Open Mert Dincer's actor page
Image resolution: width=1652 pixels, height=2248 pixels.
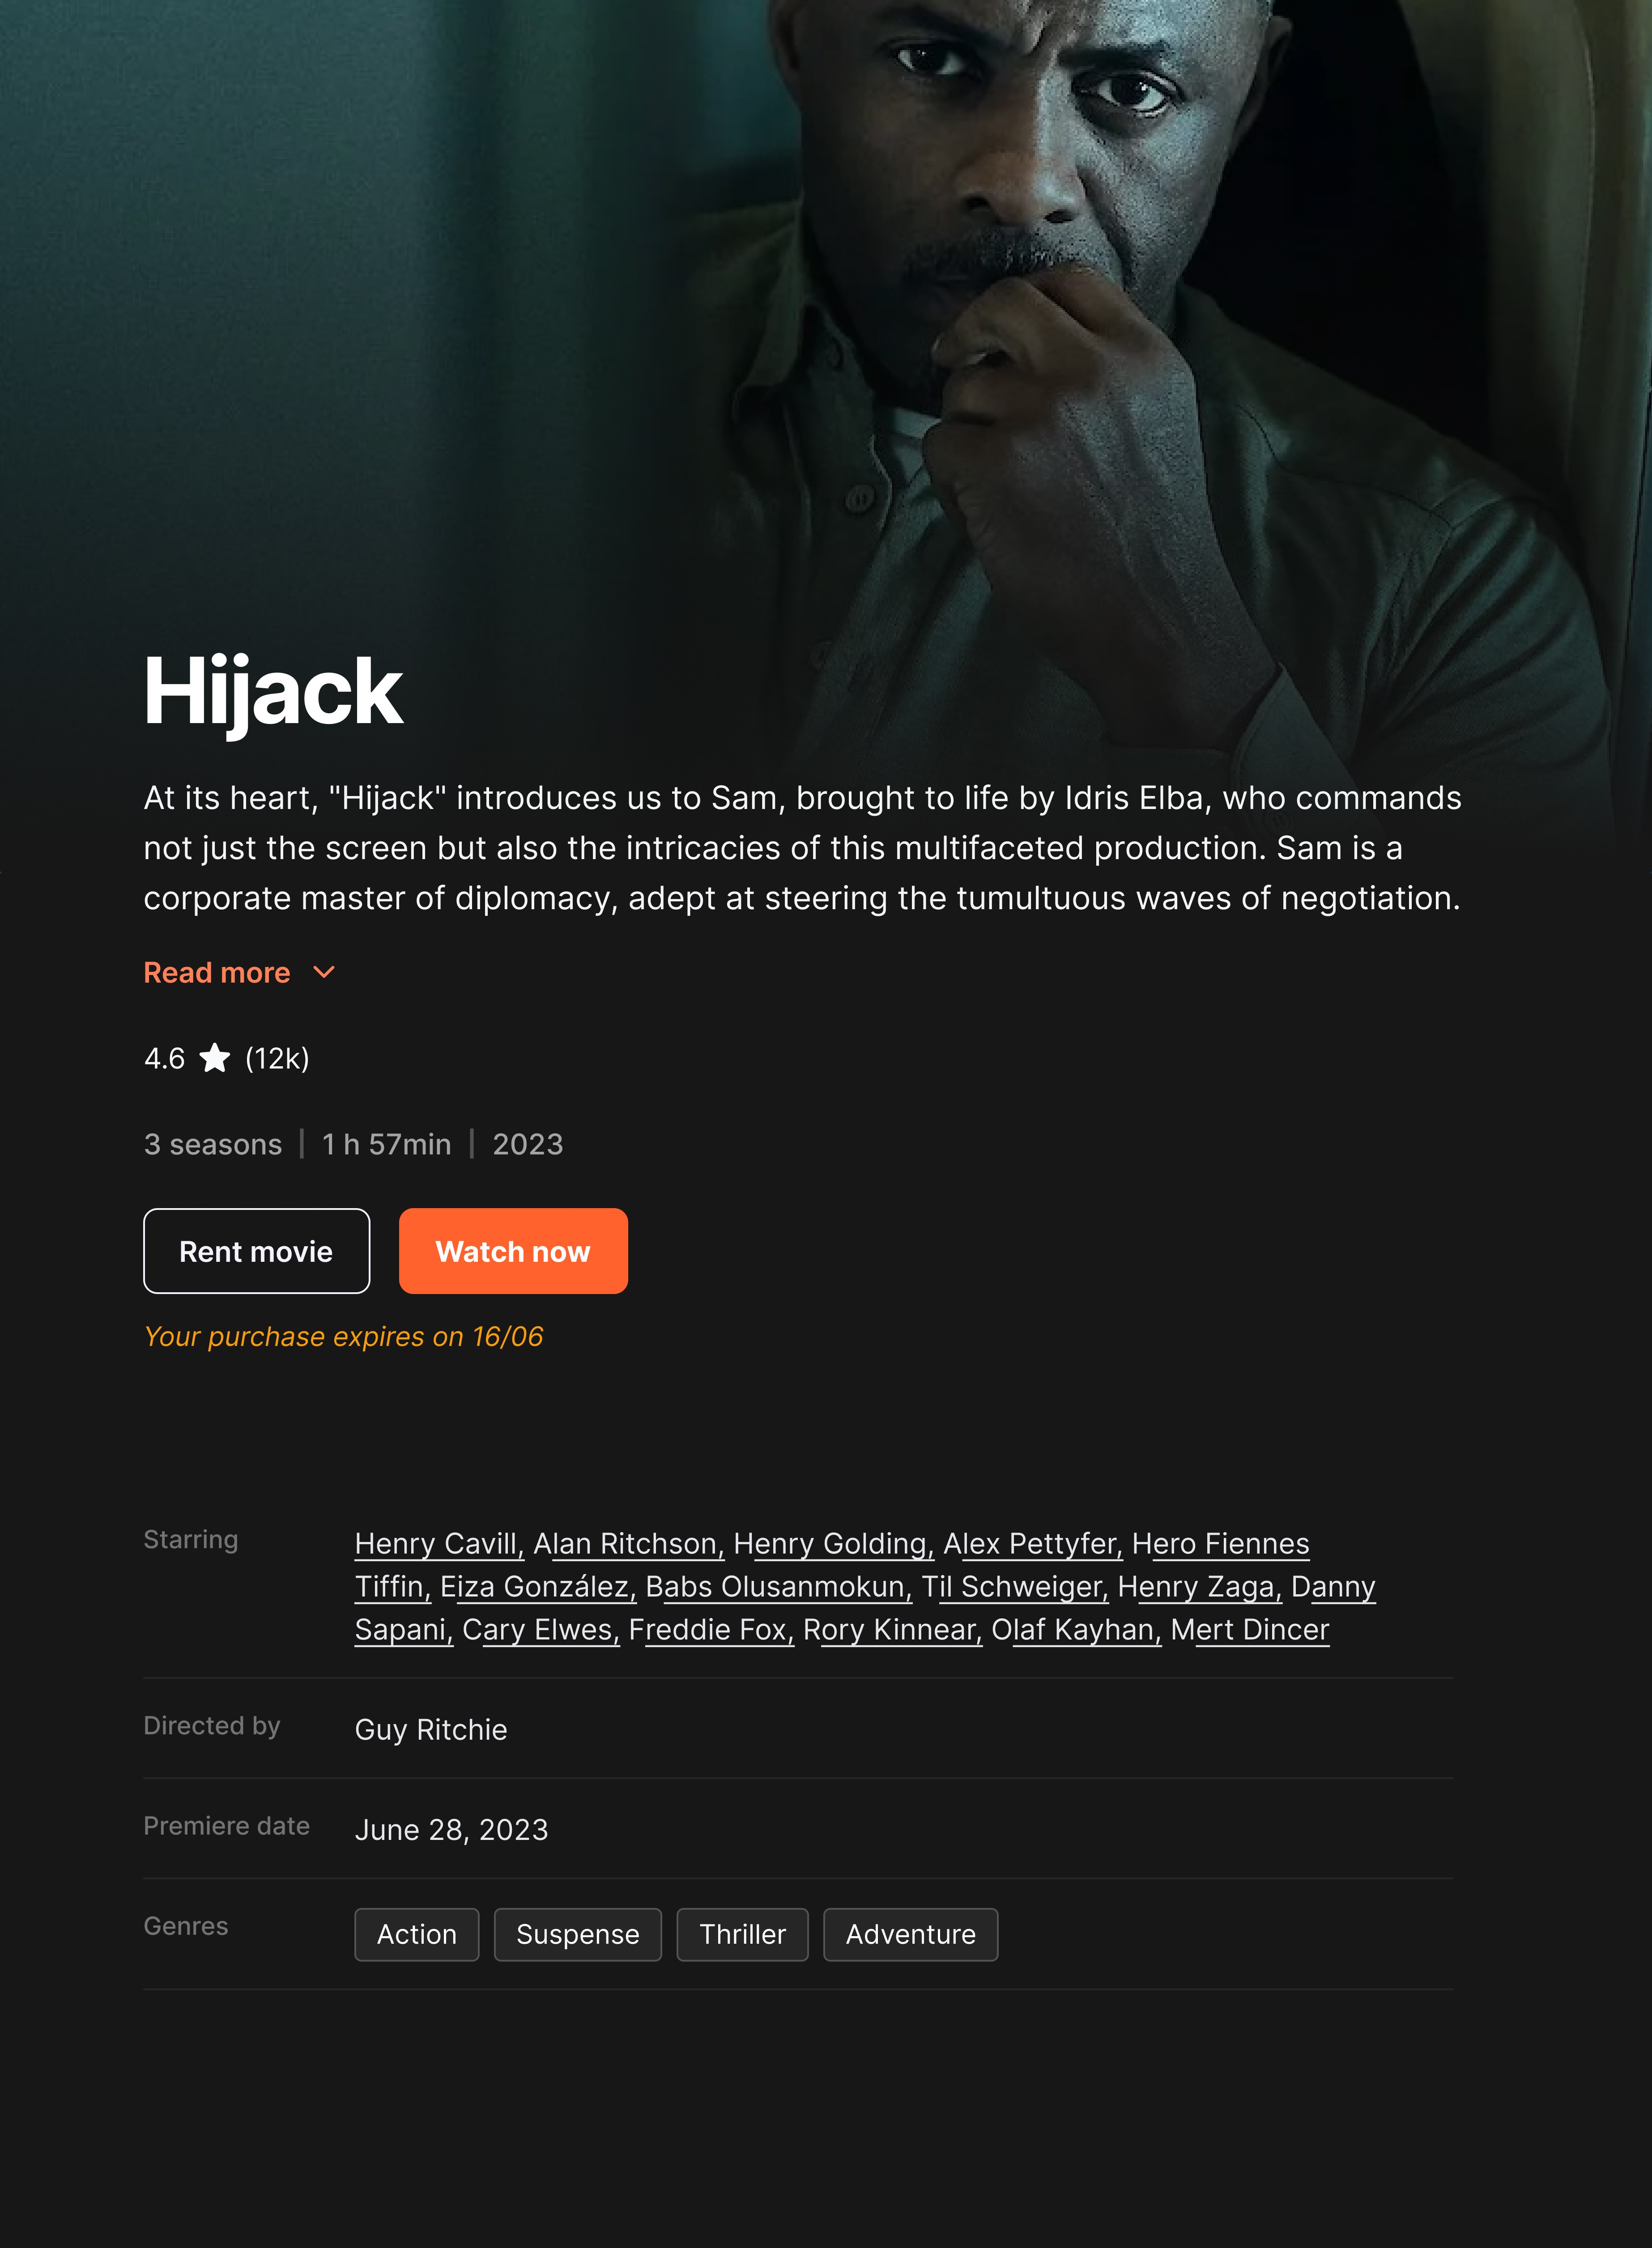[x=1250, y=1629]
